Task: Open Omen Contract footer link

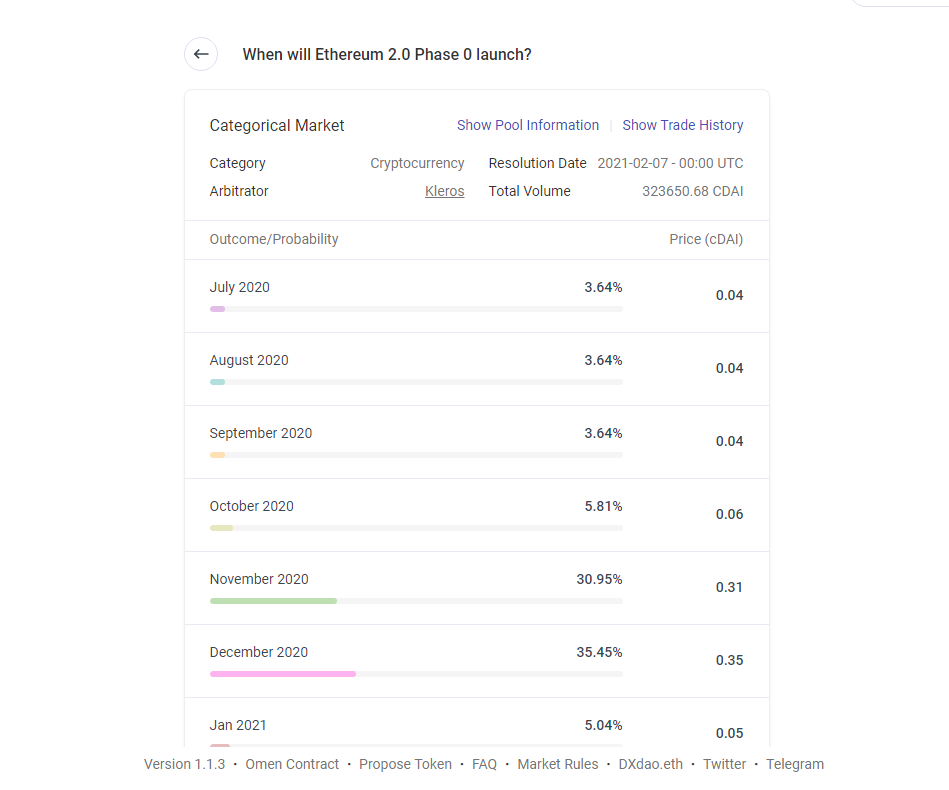Action: 292,764
